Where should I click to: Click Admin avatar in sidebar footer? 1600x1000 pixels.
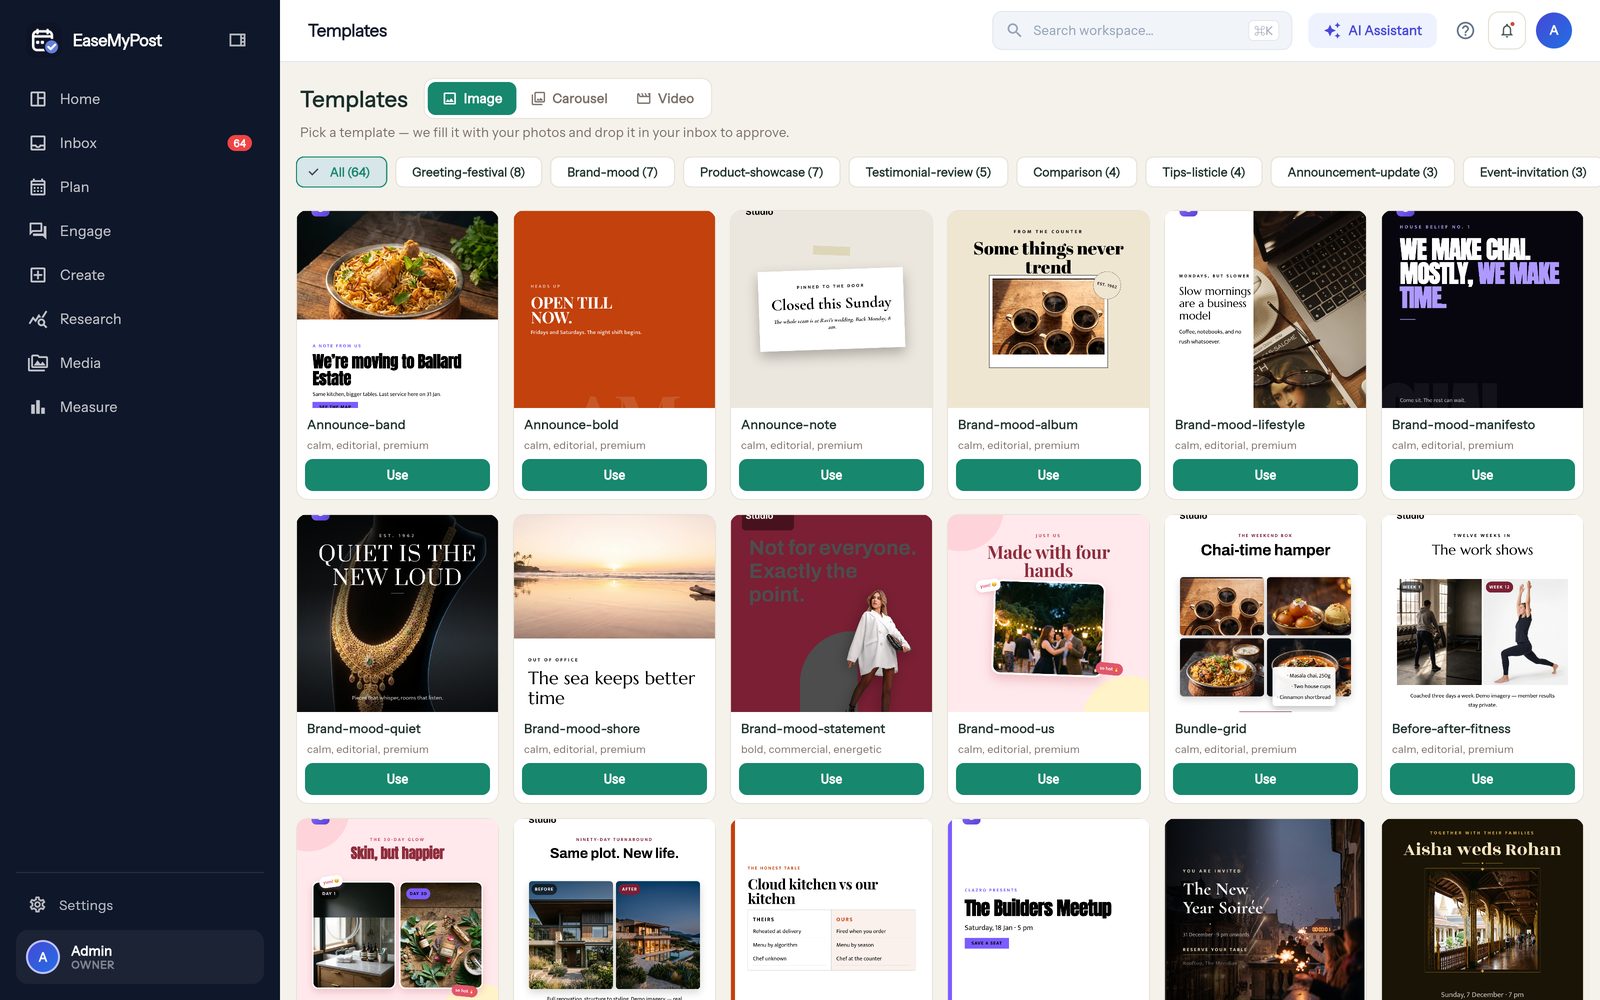[43, 957]
